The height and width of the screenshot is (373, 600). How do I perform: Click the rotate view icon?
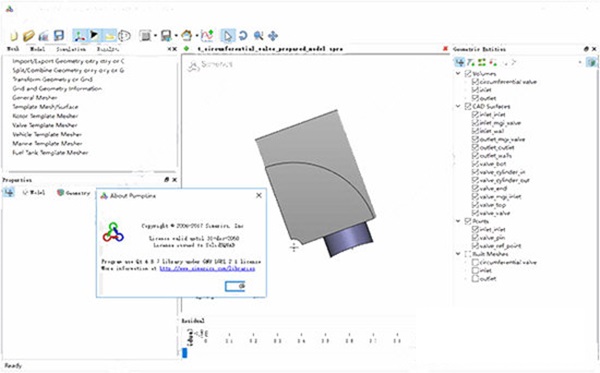click(x=243, y=36)
